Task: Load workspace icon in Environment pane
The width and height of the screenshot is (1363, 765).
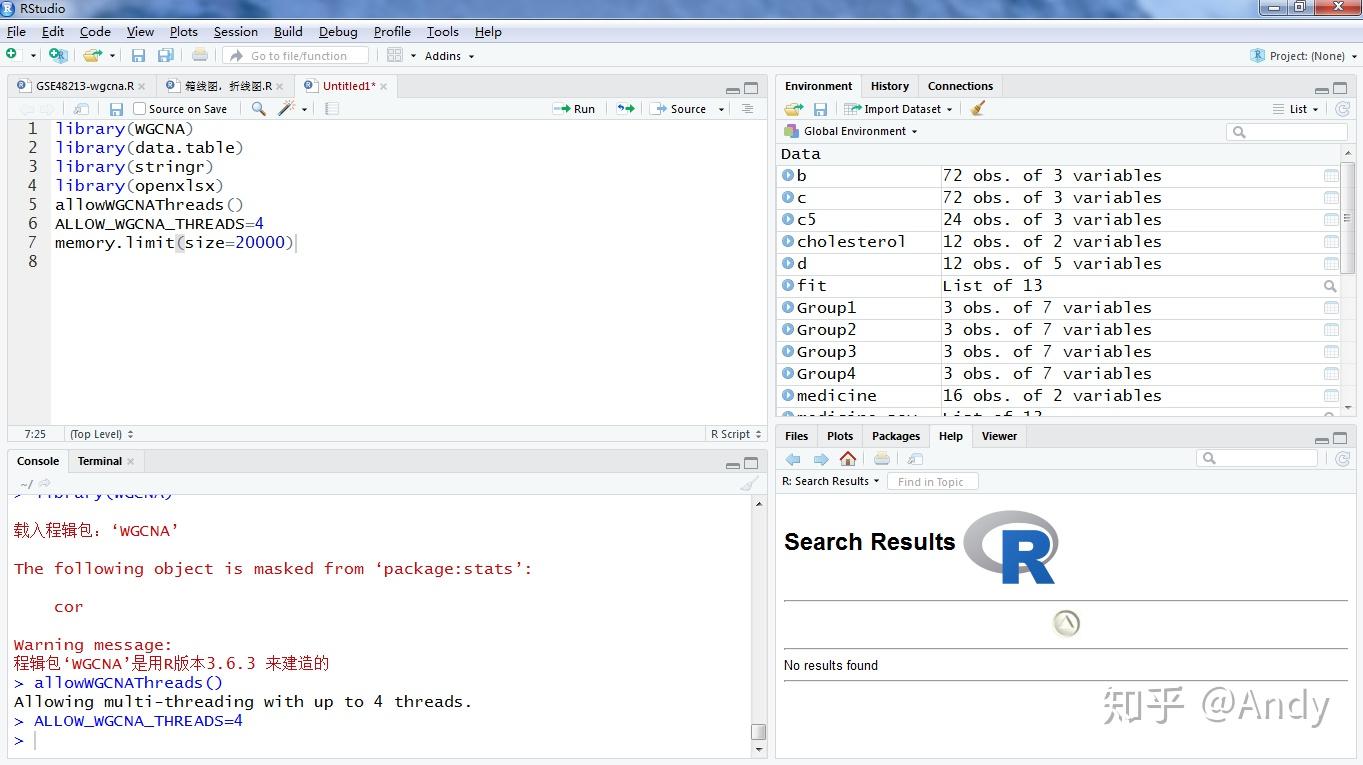Action: click(794, 109)
